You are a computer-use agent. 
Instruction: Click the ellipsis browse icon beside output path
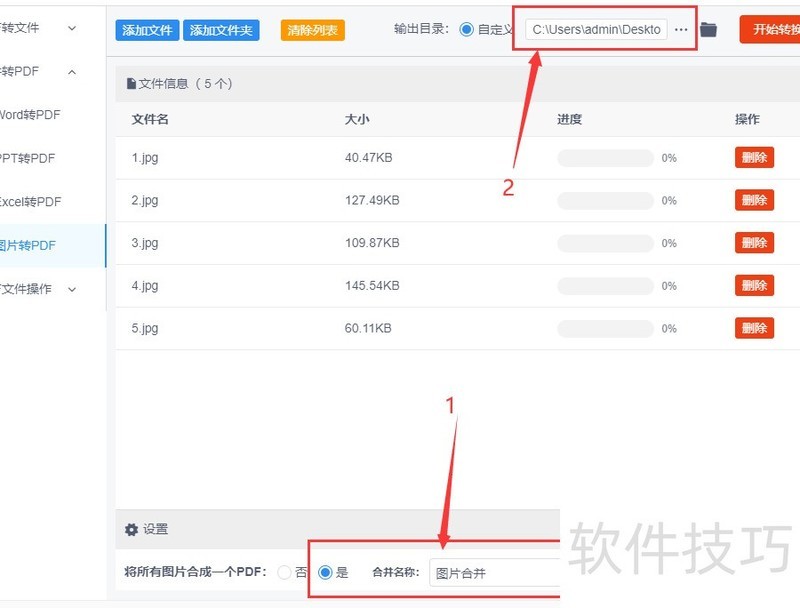coord(681,29)
